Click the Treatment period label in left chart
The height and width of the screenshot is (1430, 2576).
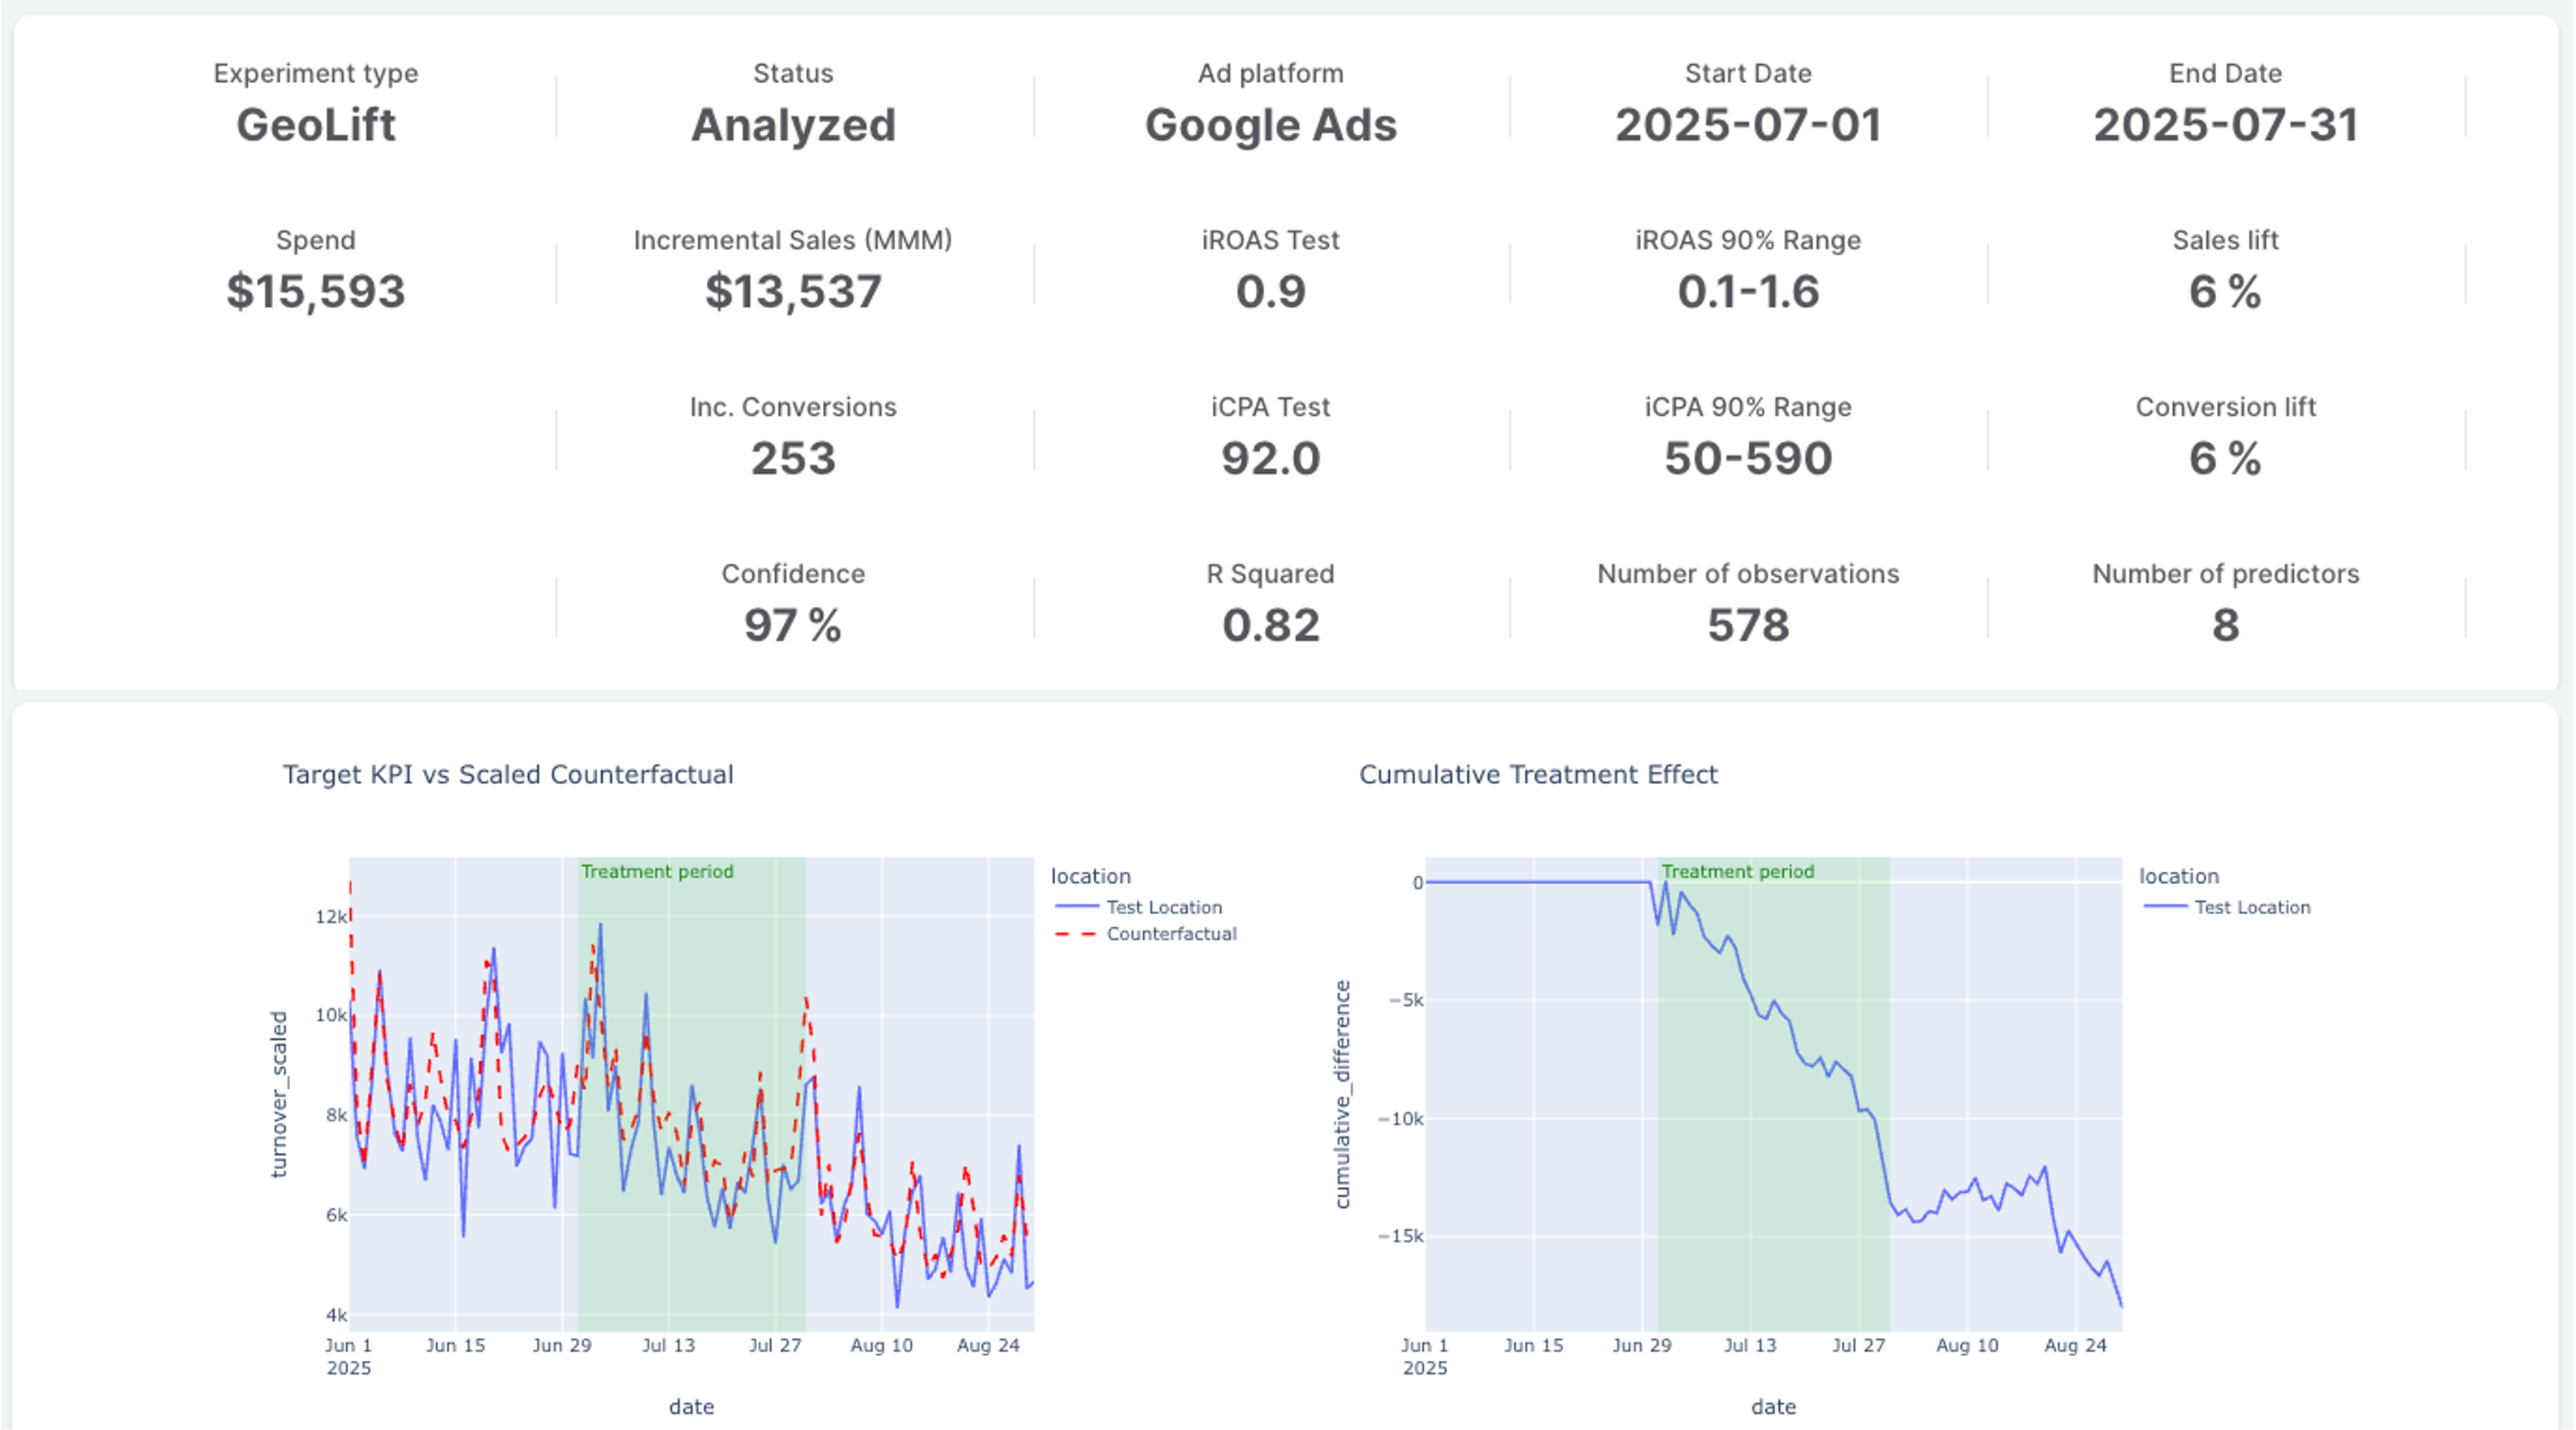pos(657,871)
